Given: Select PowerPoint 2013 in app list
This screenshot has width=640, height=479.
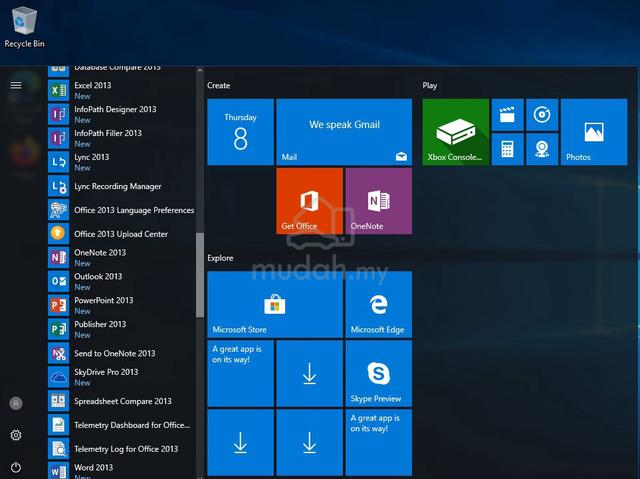Looking at the screenshot, I should click(x=121, y=305).
